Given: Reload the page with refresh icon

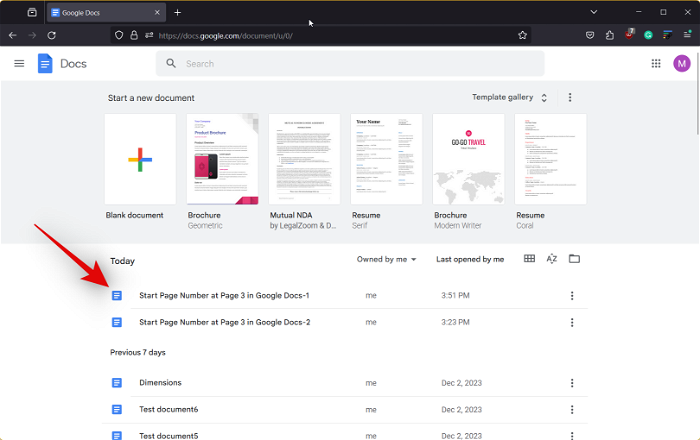Looking at the screenshot, I should 51,35.
